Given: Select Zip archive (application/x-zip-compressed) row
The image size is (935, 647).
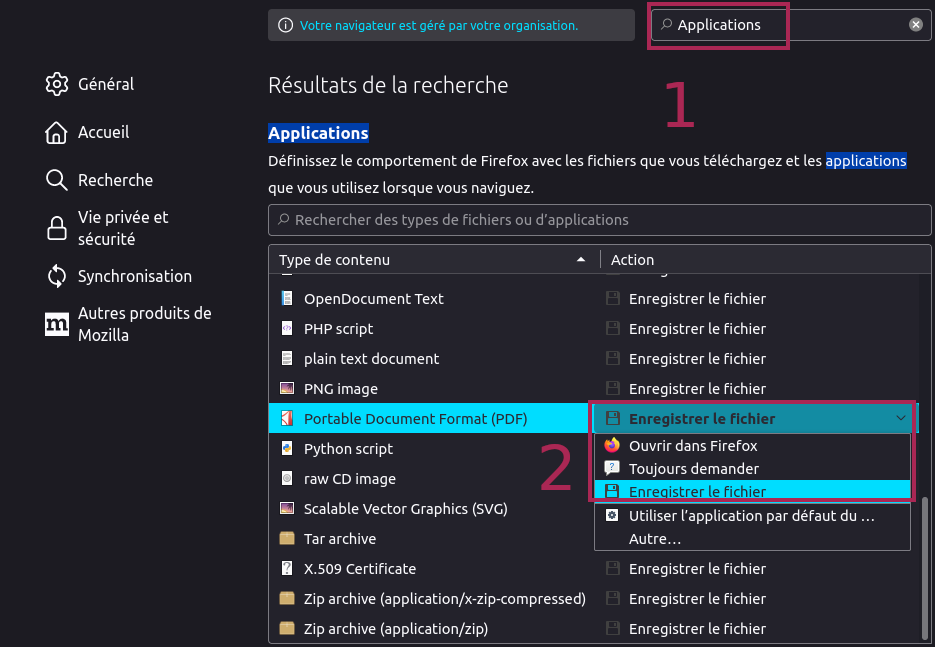Looking at the screenshot, I should 594,598.
